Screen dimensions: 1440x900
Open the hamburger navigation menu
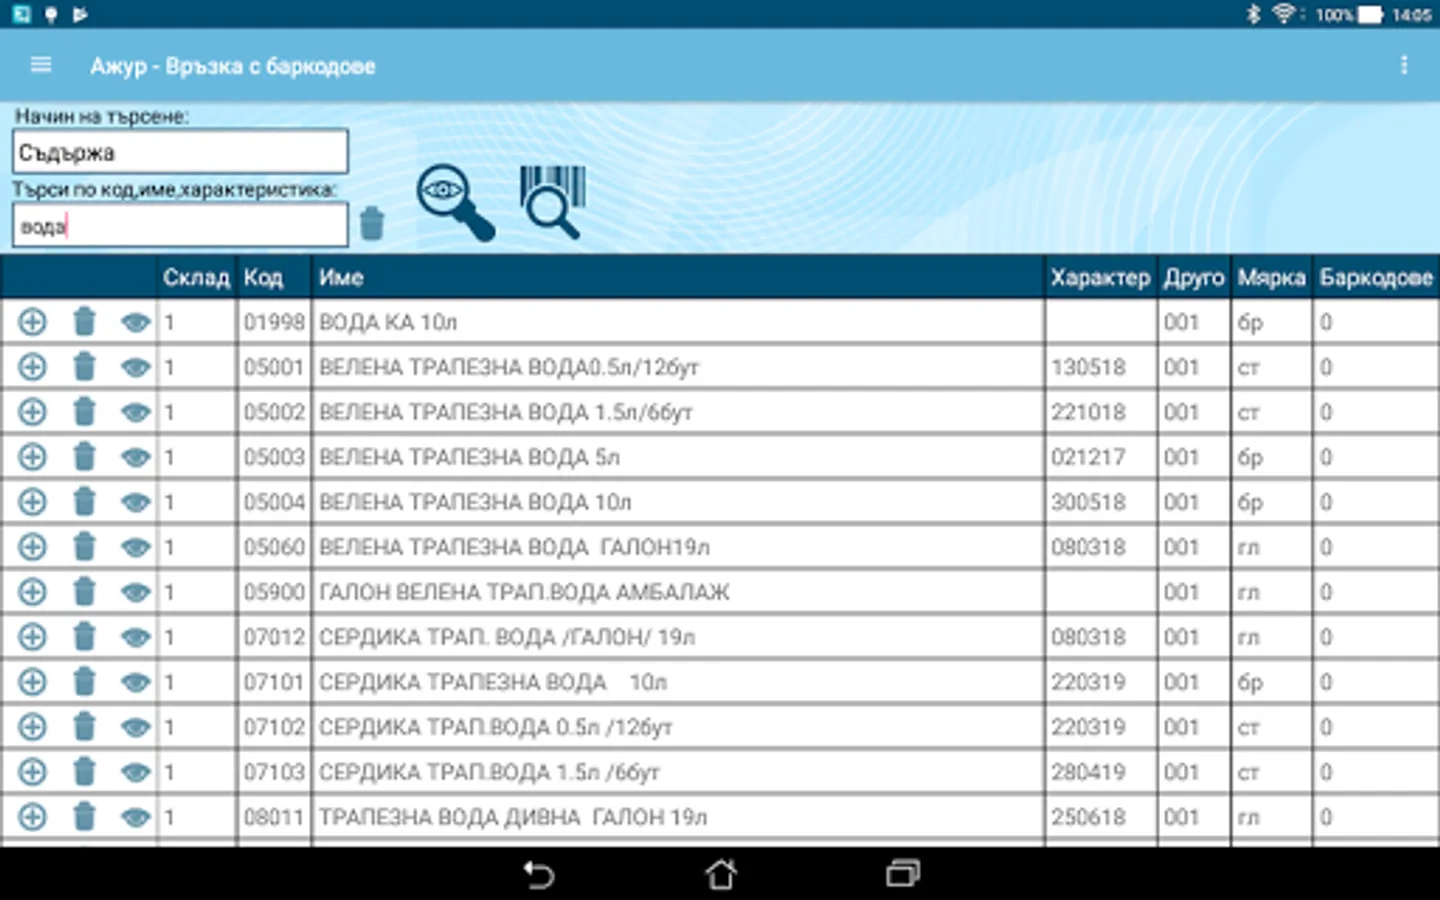point(41,65)
